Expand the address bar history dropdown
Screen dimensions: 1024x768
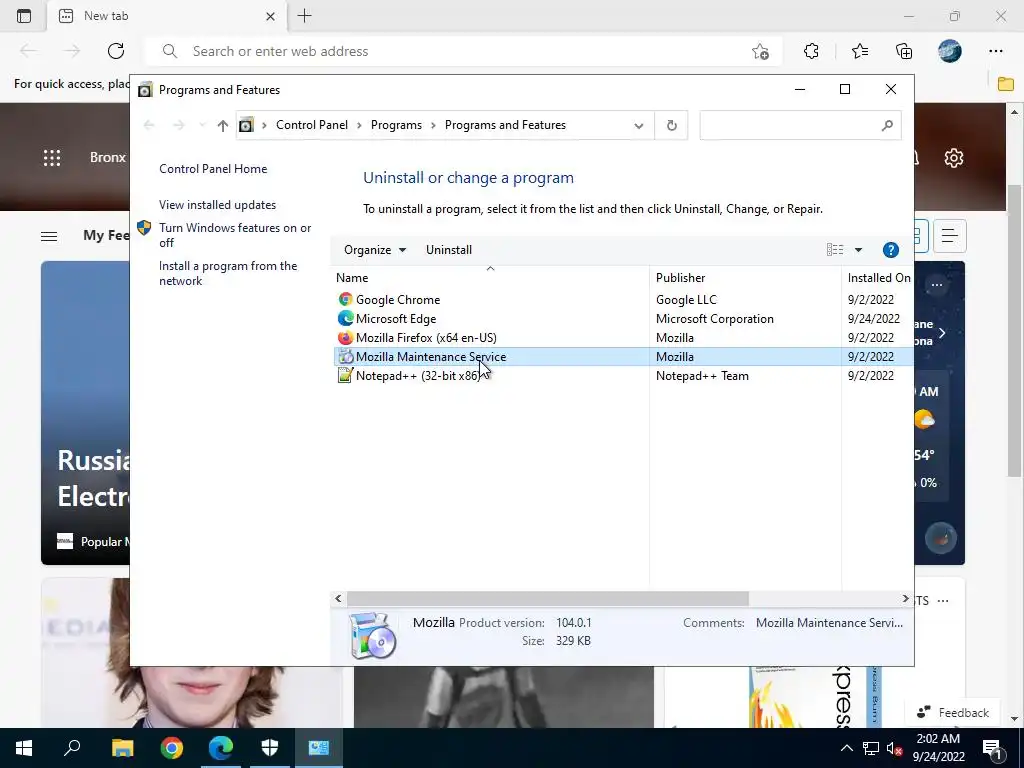[x=639, y=125]
